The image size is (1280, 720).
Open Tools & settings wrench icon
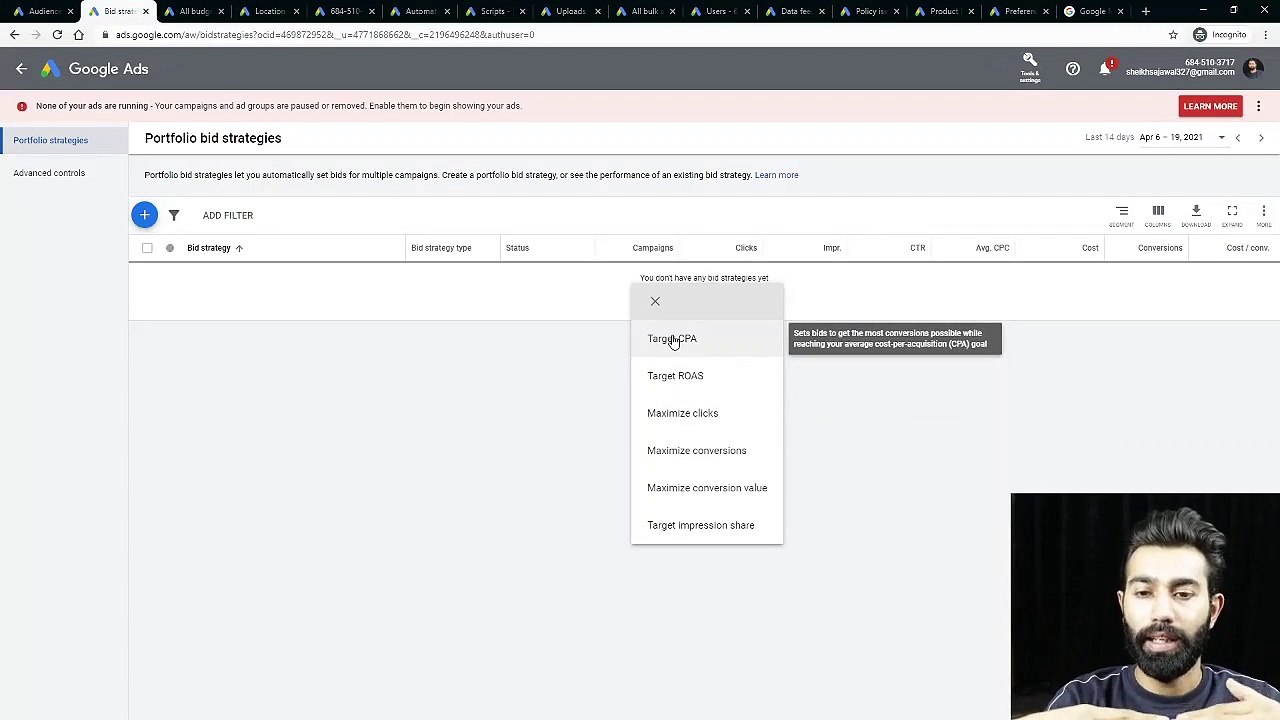click(x=1030, y=67)
